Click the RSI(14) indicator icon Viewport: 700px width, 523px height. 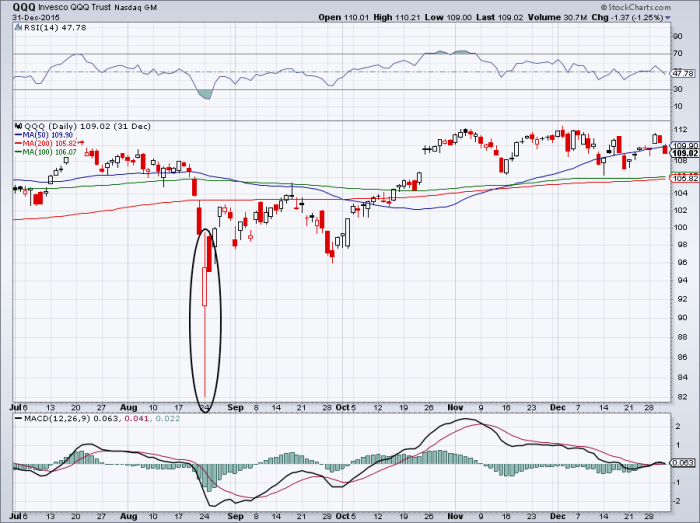click(x=18, y=28)
